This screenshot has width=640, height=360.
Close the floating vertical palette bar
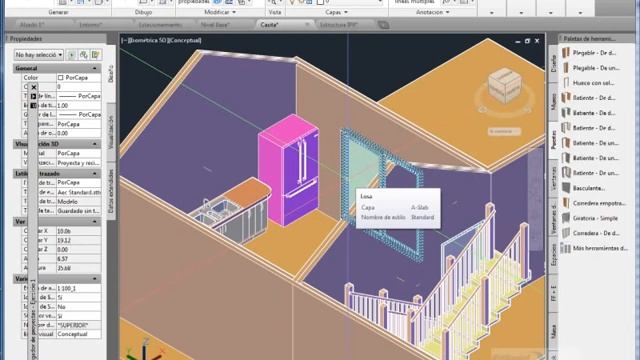coord(34,87)
